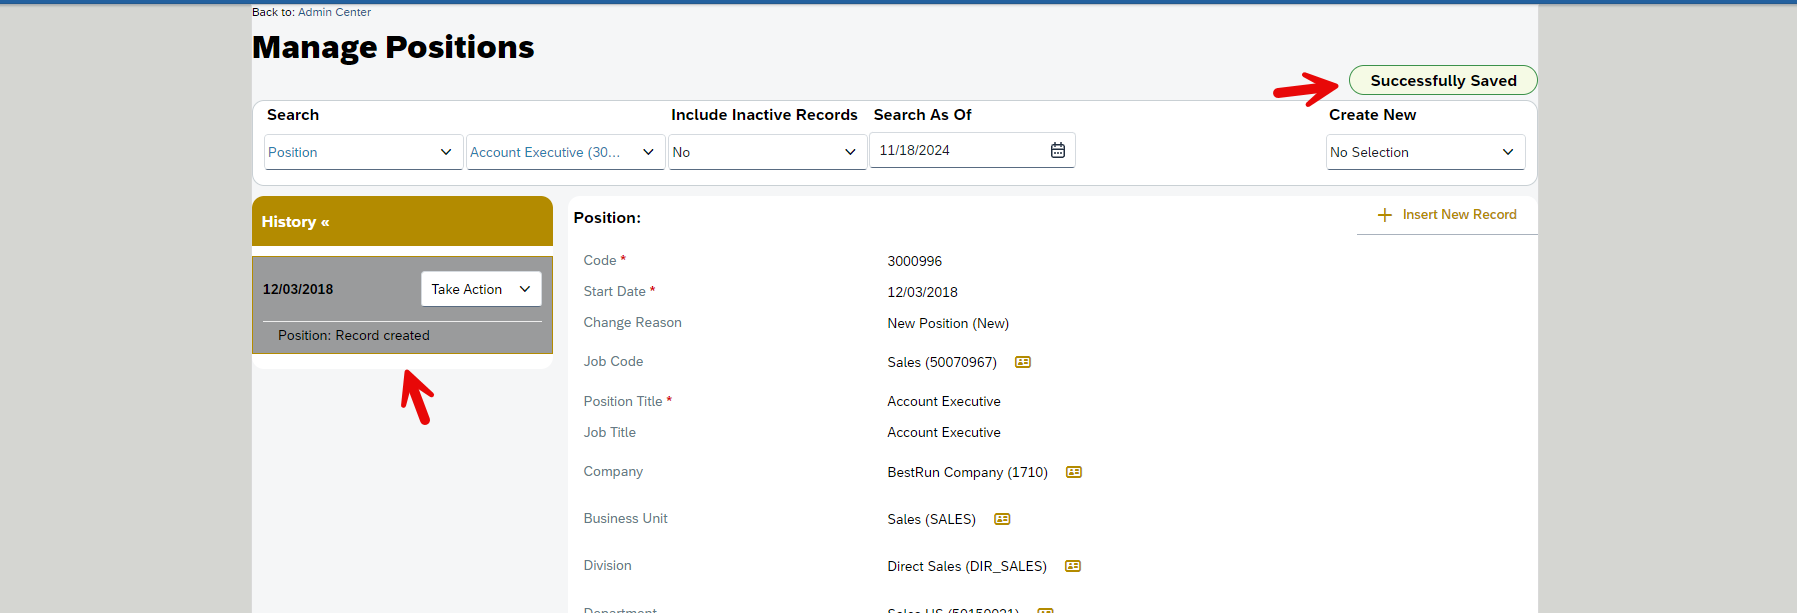
Task: Open Job Code Sales details card icon
Action: (x=1022, y=362)
